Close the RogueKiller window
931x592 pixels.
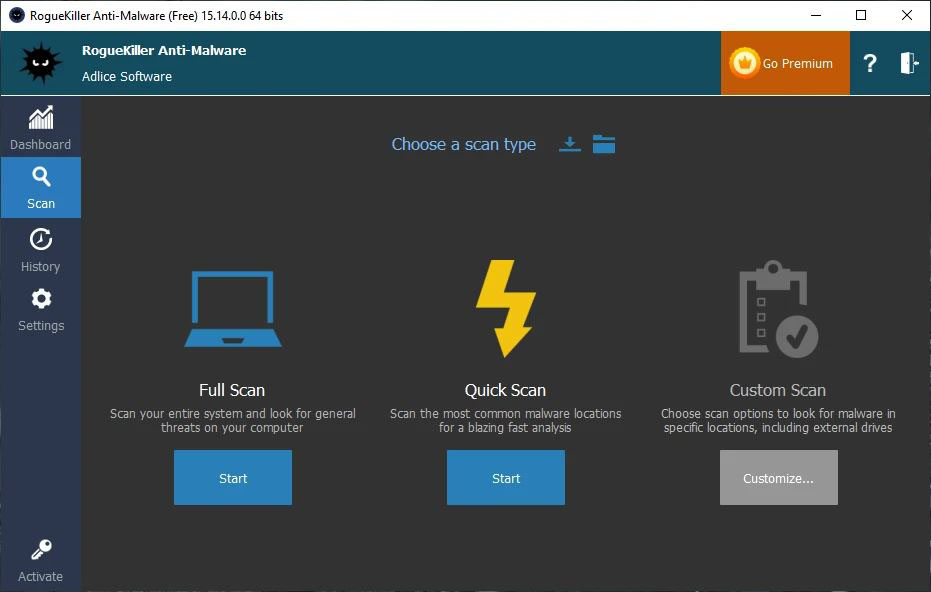907,15
